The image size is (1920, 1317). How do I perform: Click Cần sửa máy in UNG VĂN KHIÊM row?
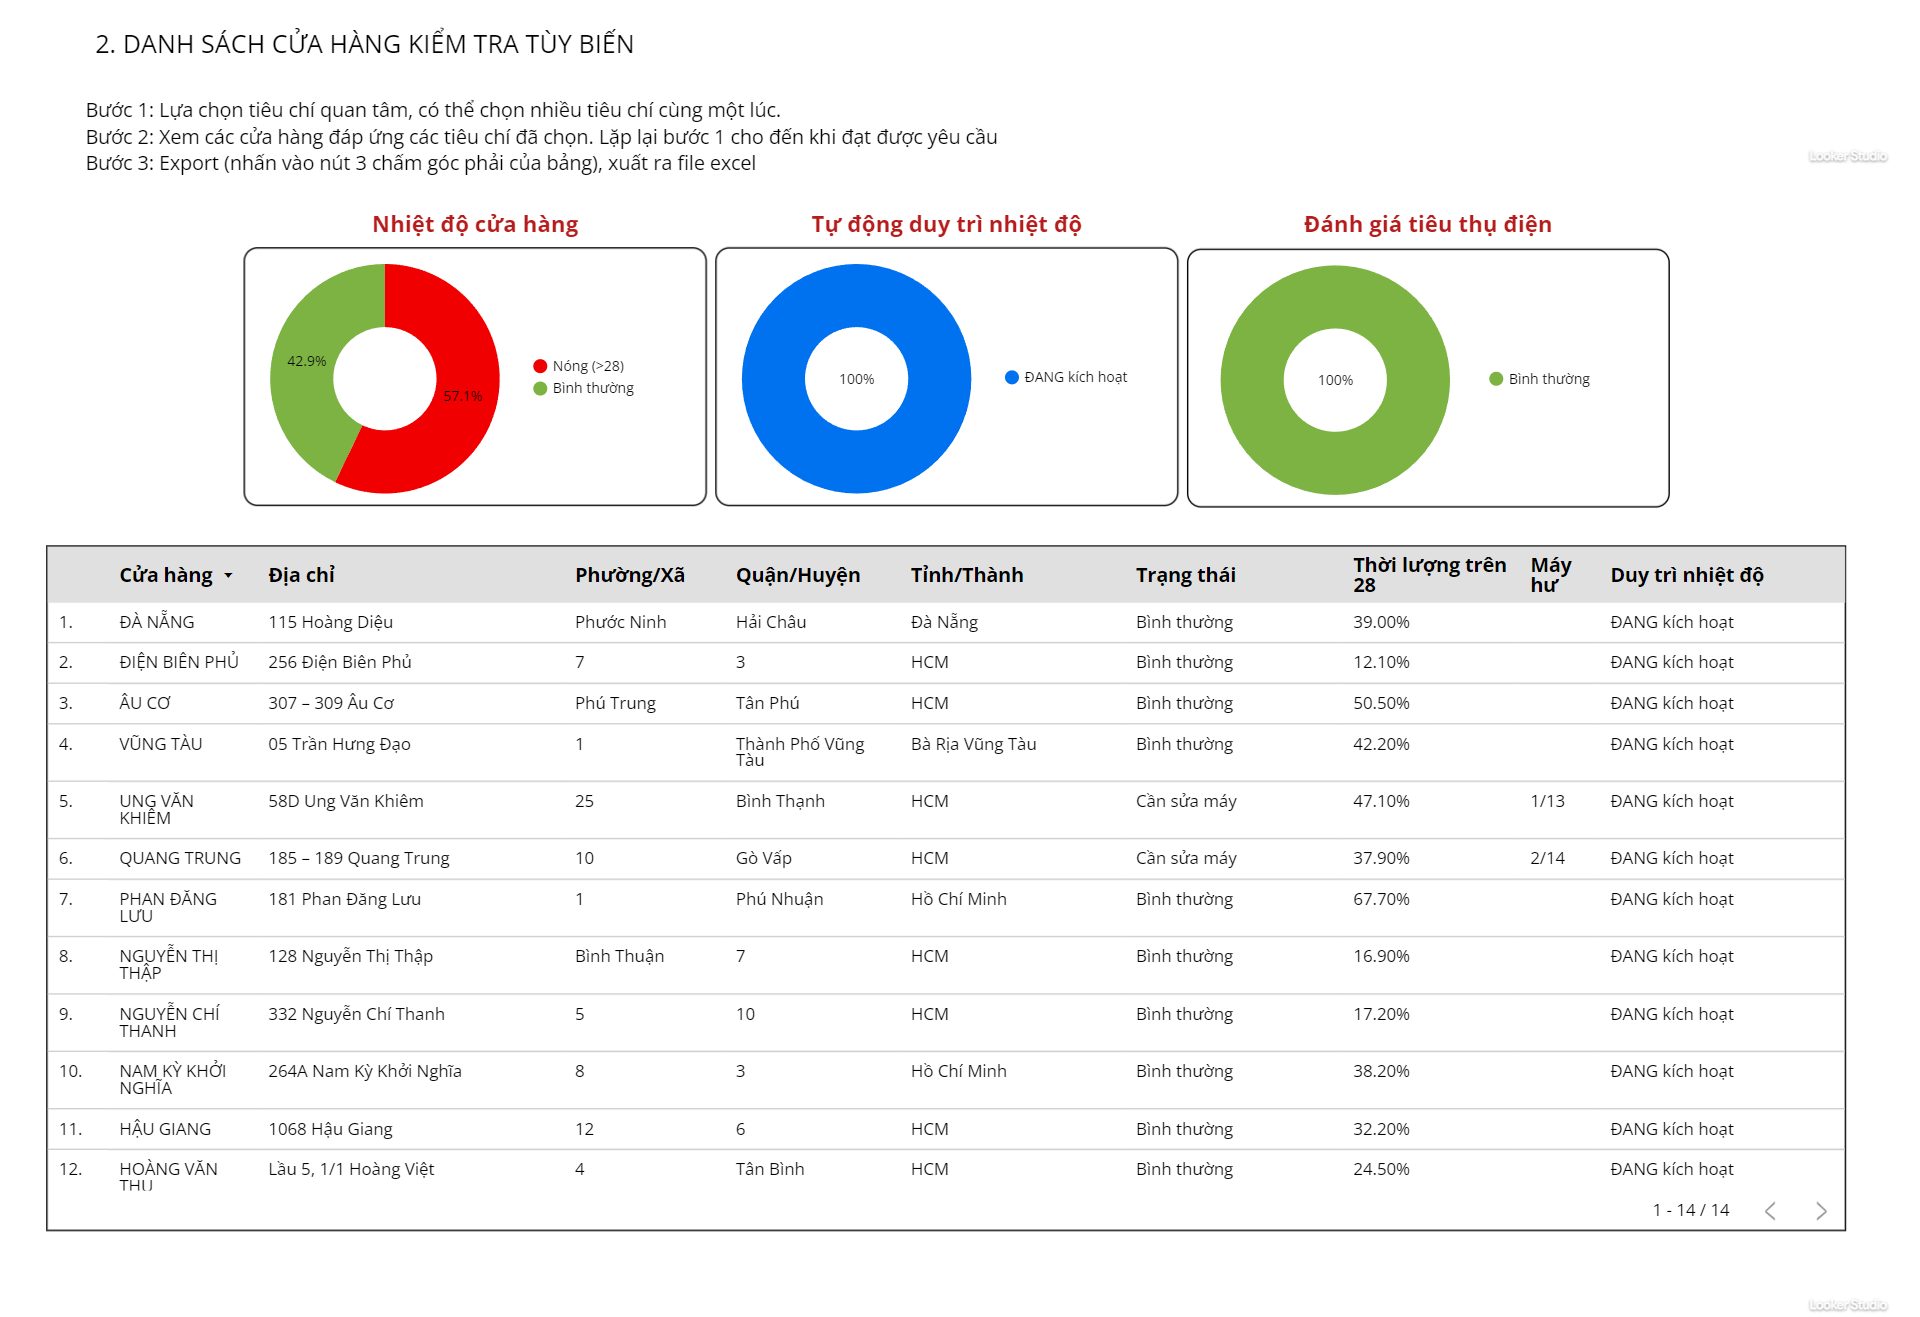(1186, 801)
